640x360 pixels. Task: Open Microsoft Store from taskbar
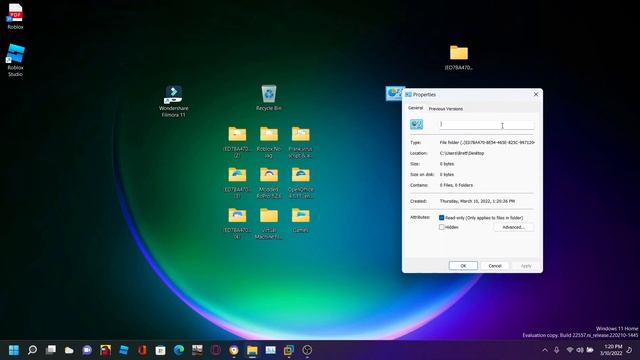click(160, 350)
